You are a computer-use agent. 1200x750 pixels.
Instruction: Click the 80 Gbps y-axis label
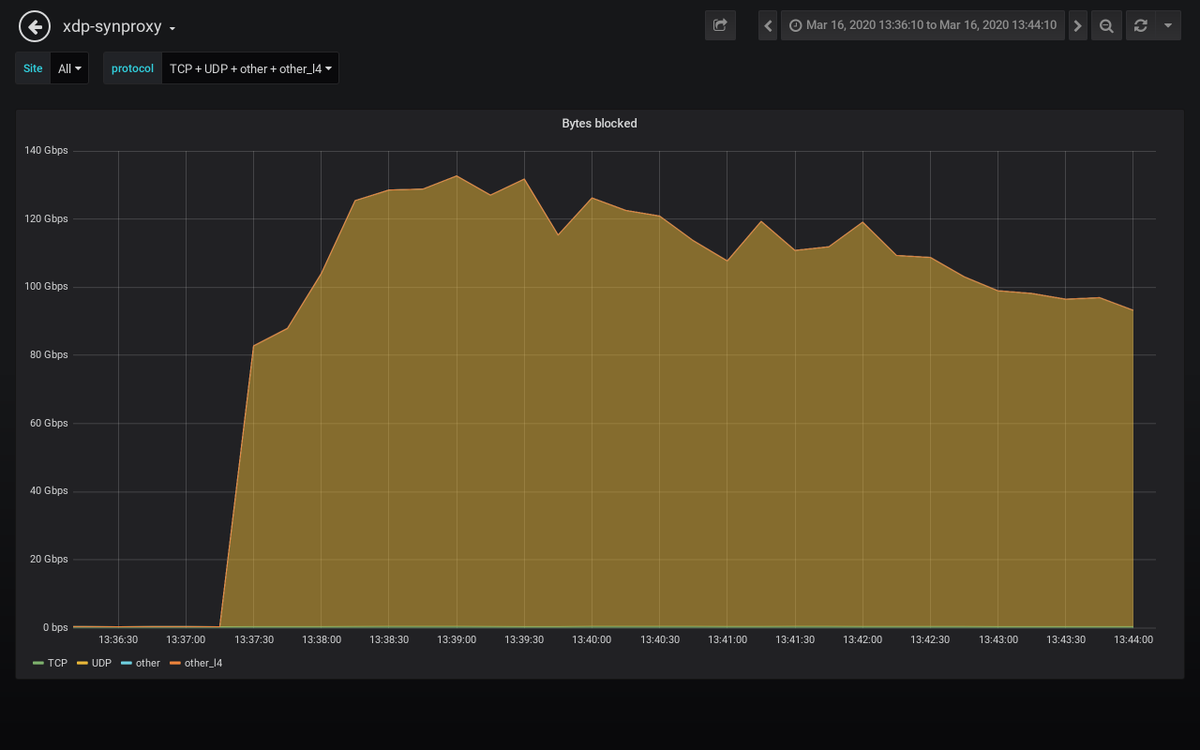click(49, 354)
